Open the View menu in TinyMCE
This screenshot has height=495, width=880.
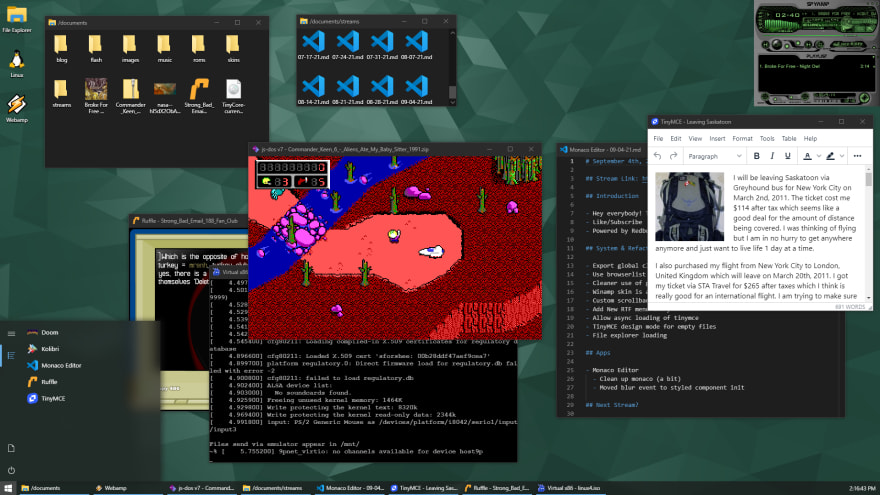point(695,139)
